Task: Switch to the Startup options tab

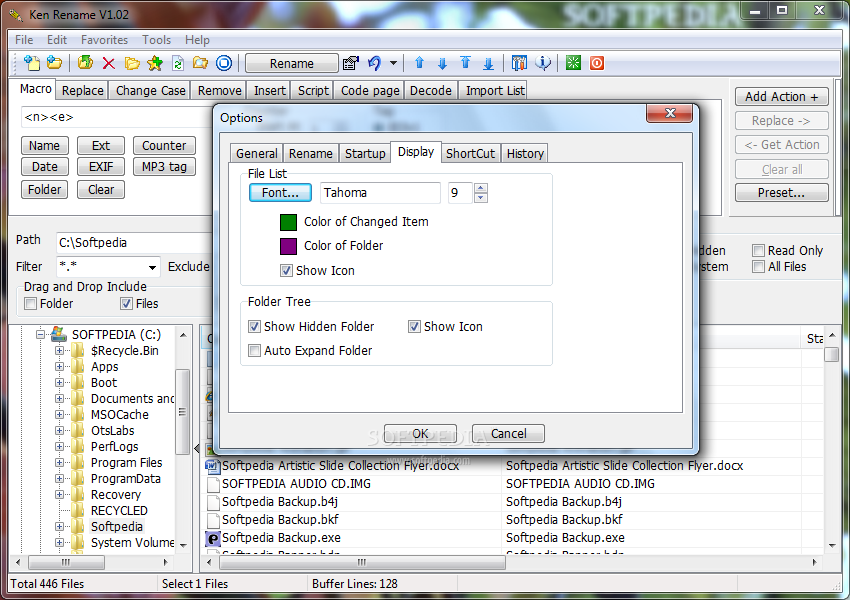Action: coord(365,153)
